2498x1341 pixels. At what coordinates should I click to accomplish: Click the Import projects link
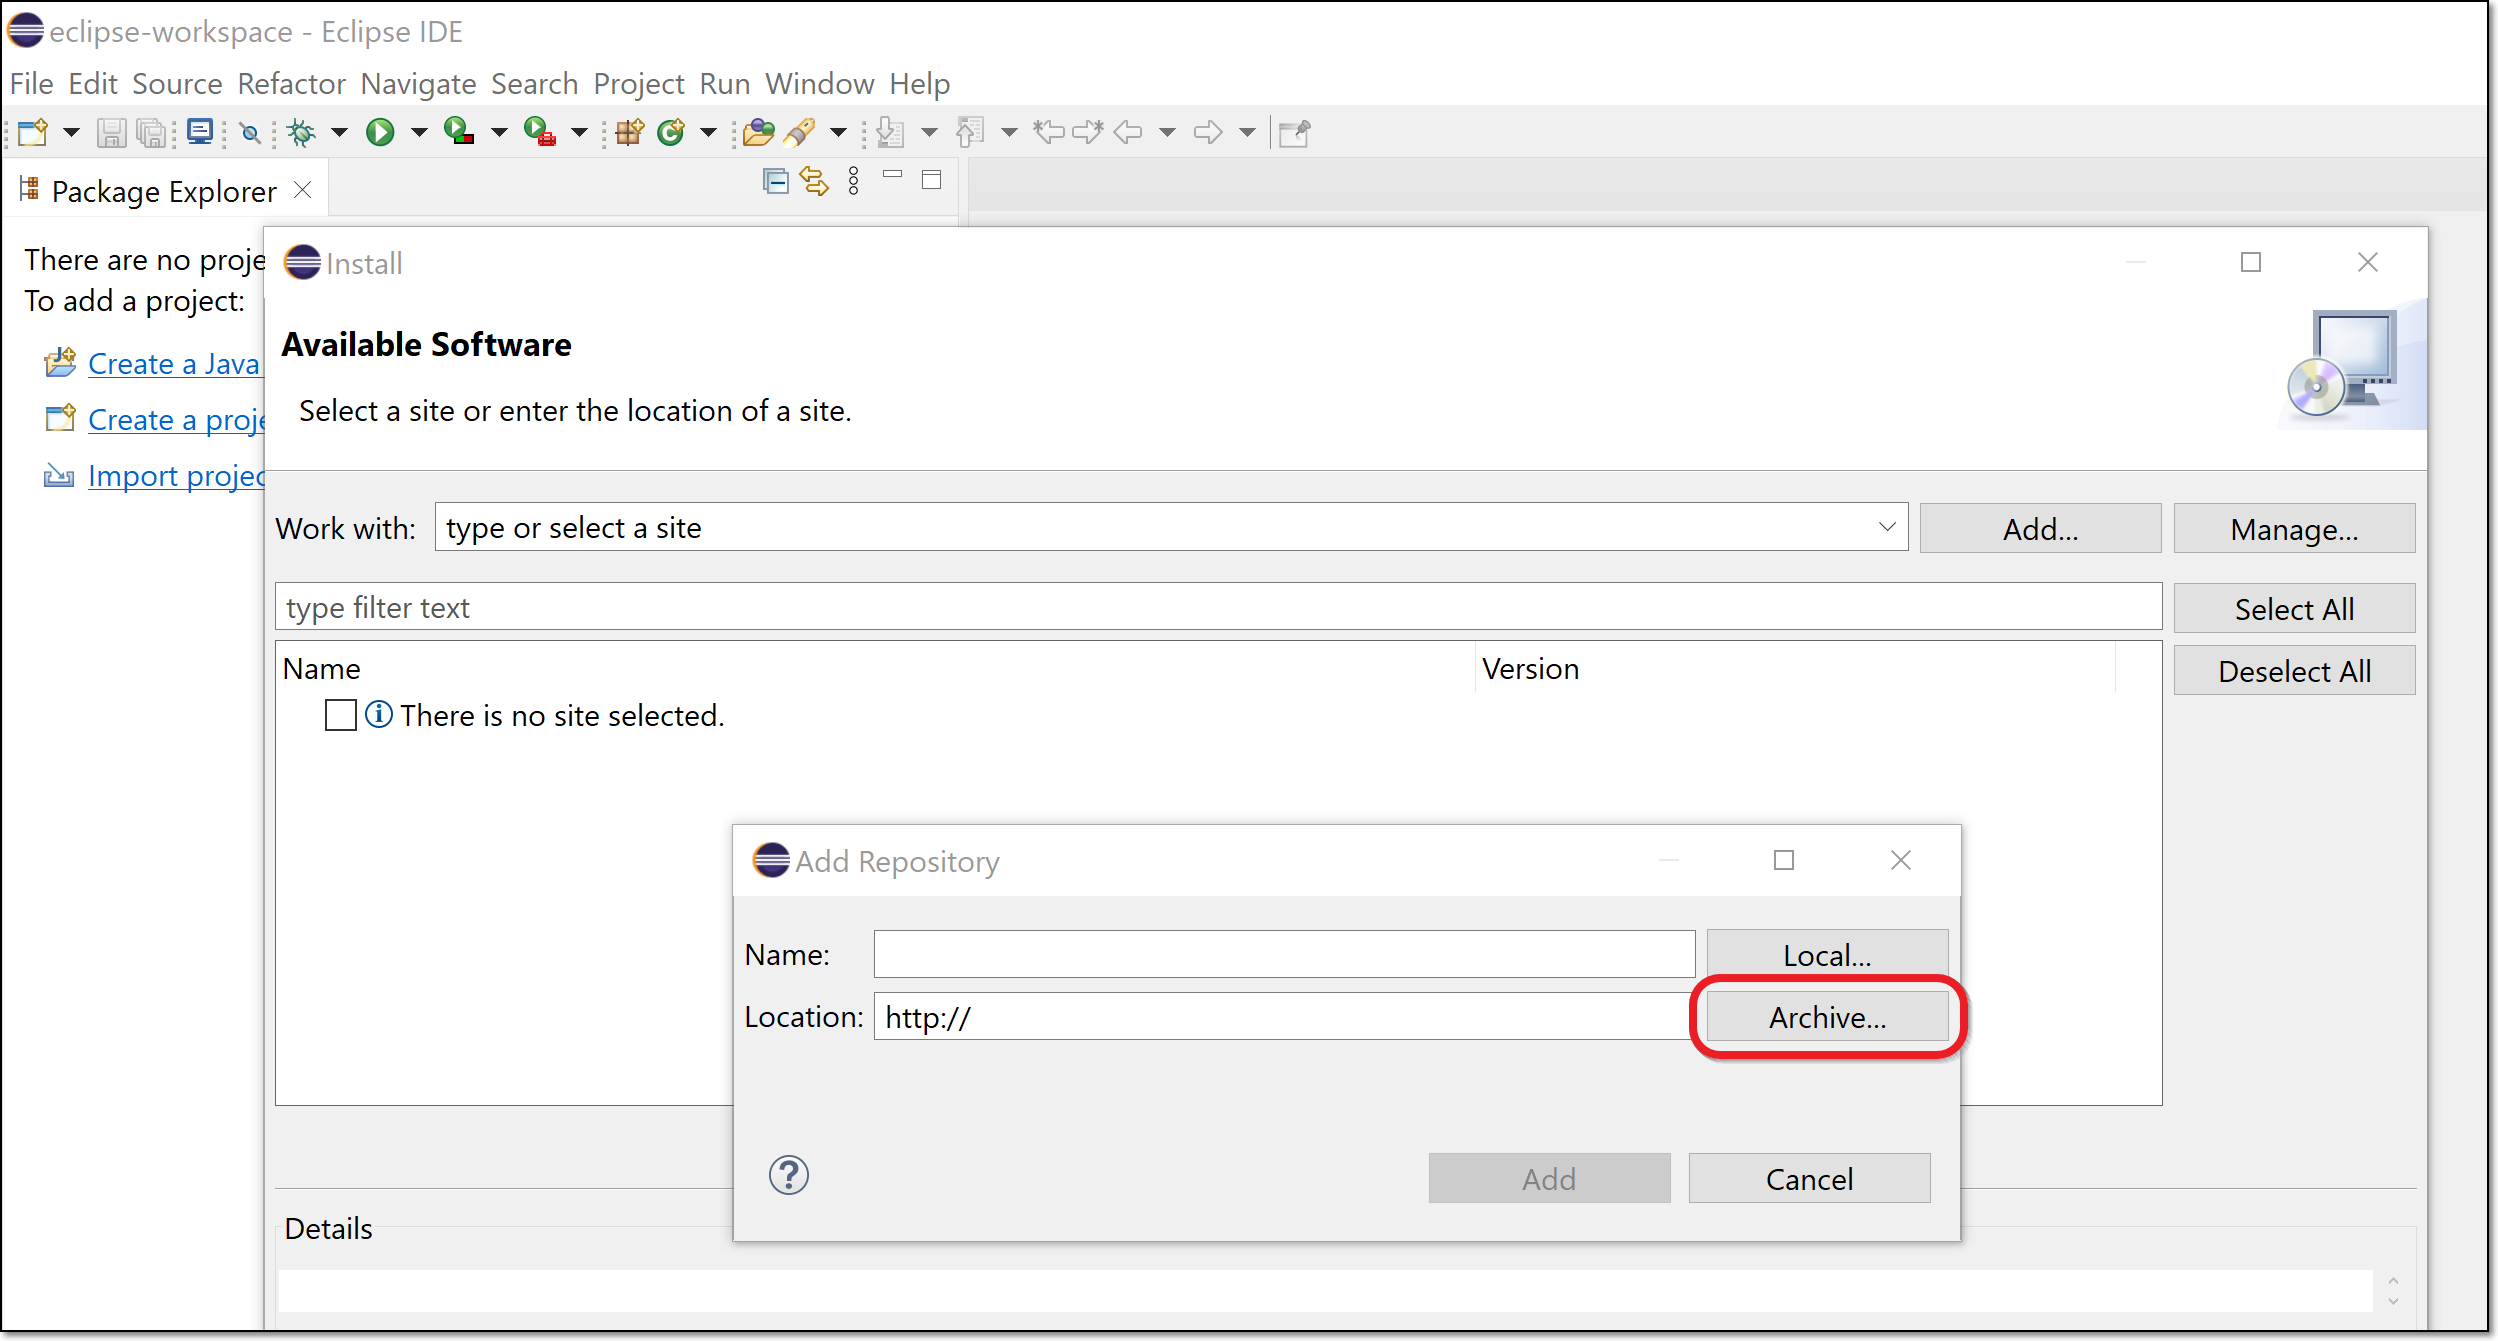click(176, 476)
